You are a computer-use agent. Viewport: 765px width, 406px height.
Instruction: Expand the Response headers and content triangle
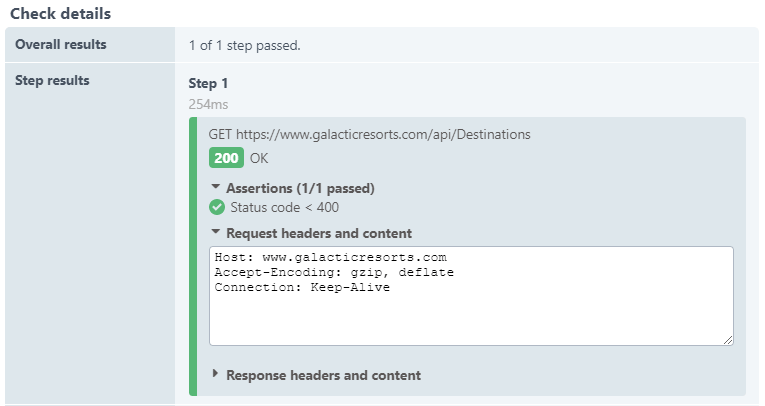[x=215, y=375]
